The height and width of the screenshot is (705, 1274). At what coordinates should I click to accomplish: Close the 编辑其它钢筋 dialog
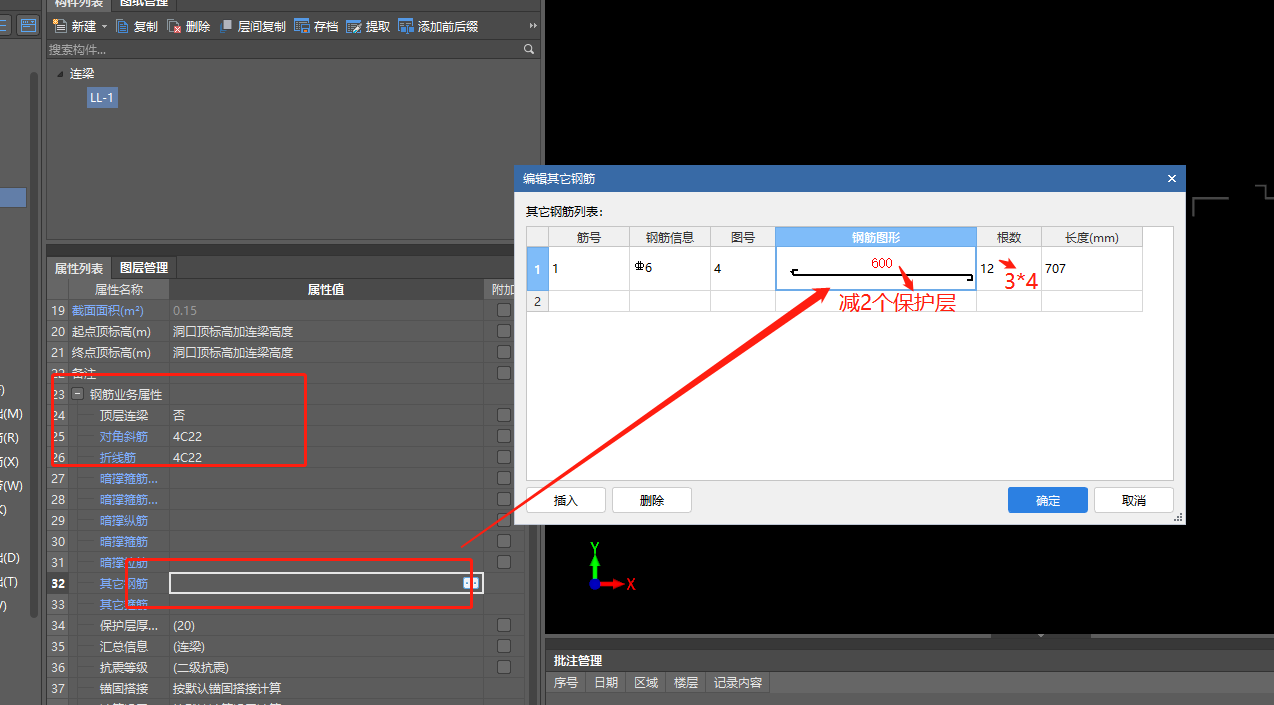(1172, 179)
